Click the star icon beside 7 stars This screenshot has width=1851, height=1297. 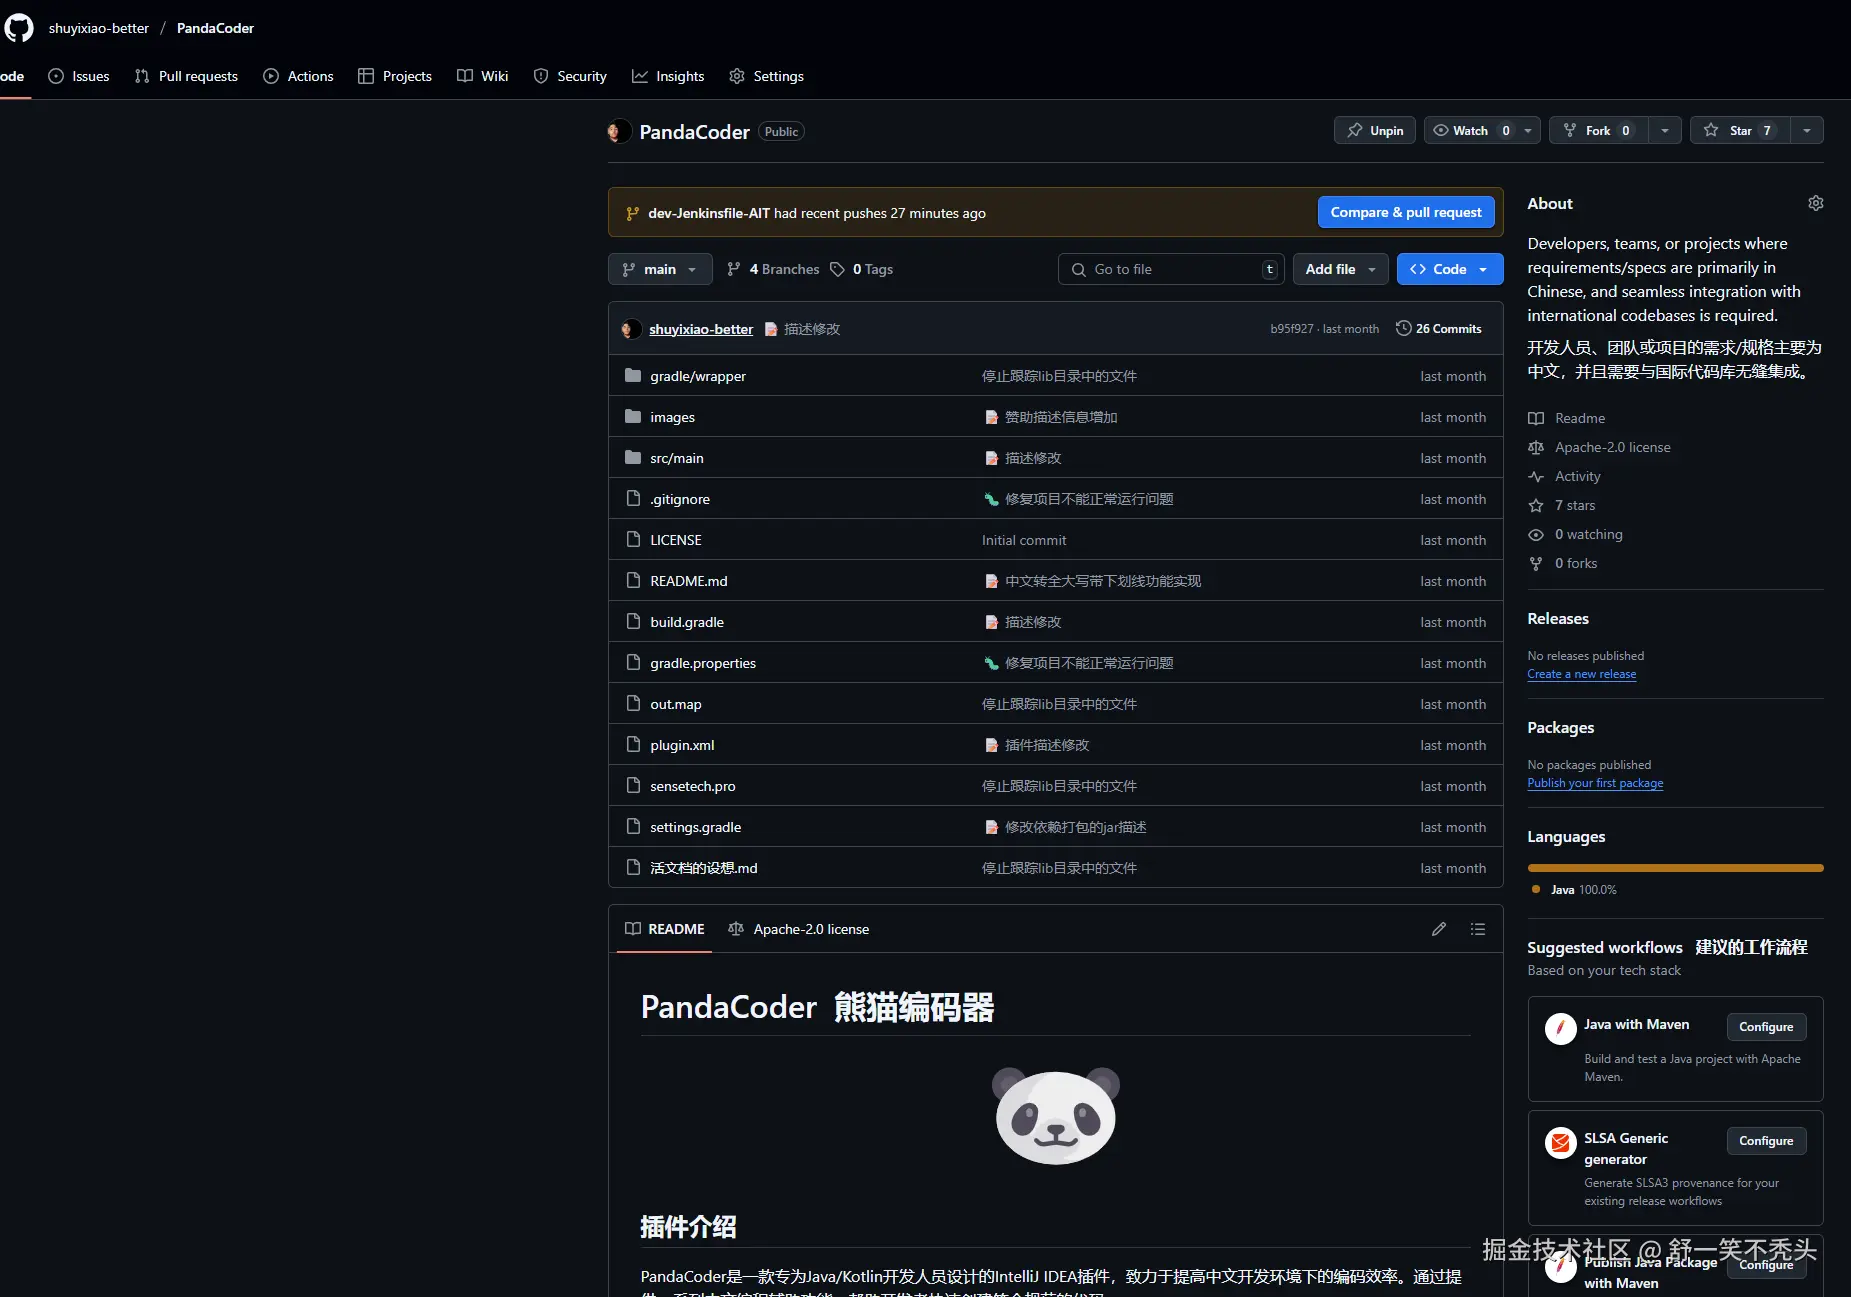[1536, 506]
